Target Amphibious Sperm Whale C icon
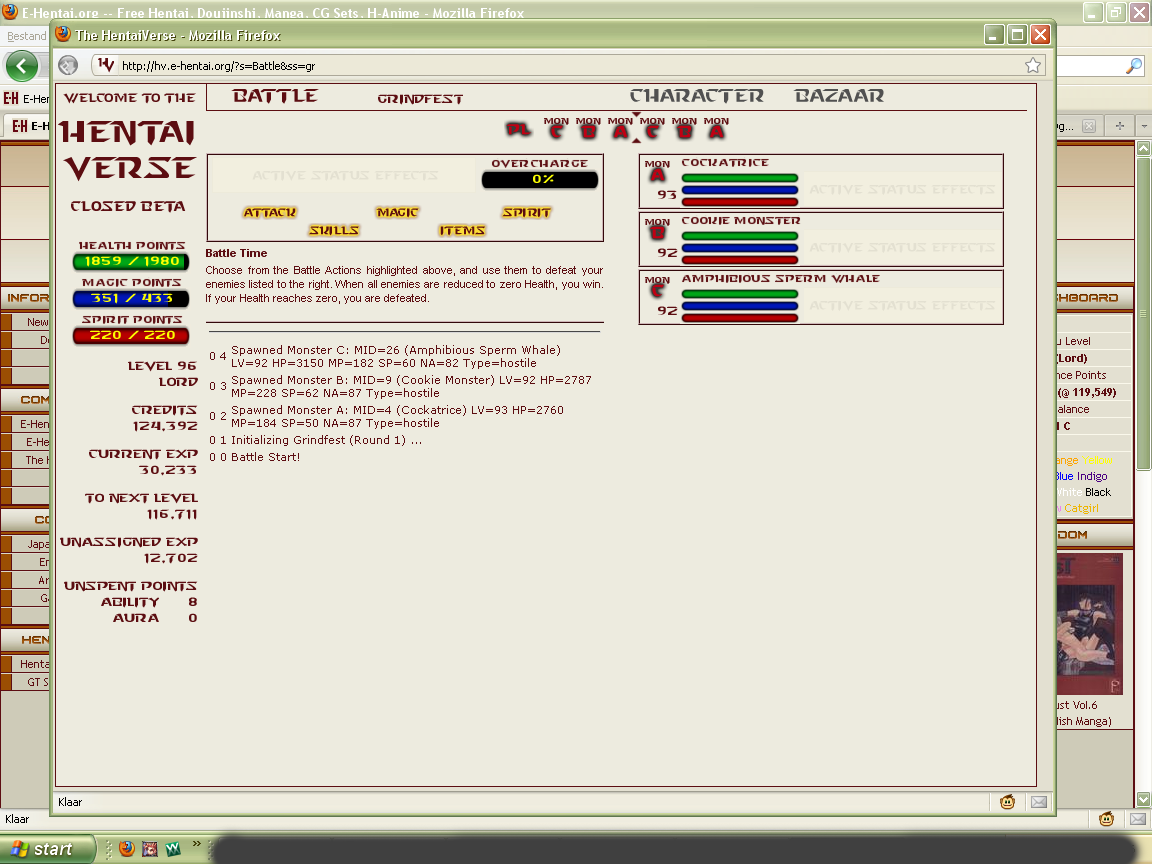Screen dimensions: 1152x864 point(658,291)
